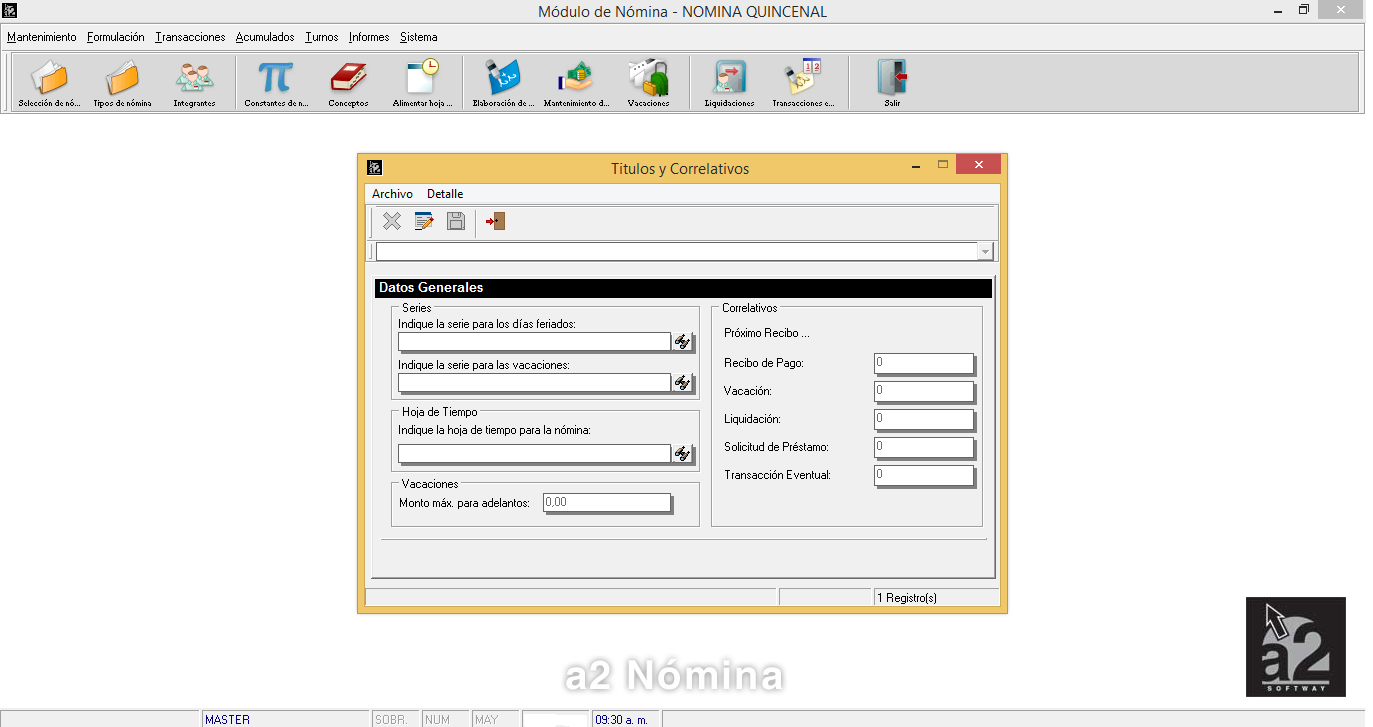
Task: Open the Conceptos book icon
Action: point(348,83)
